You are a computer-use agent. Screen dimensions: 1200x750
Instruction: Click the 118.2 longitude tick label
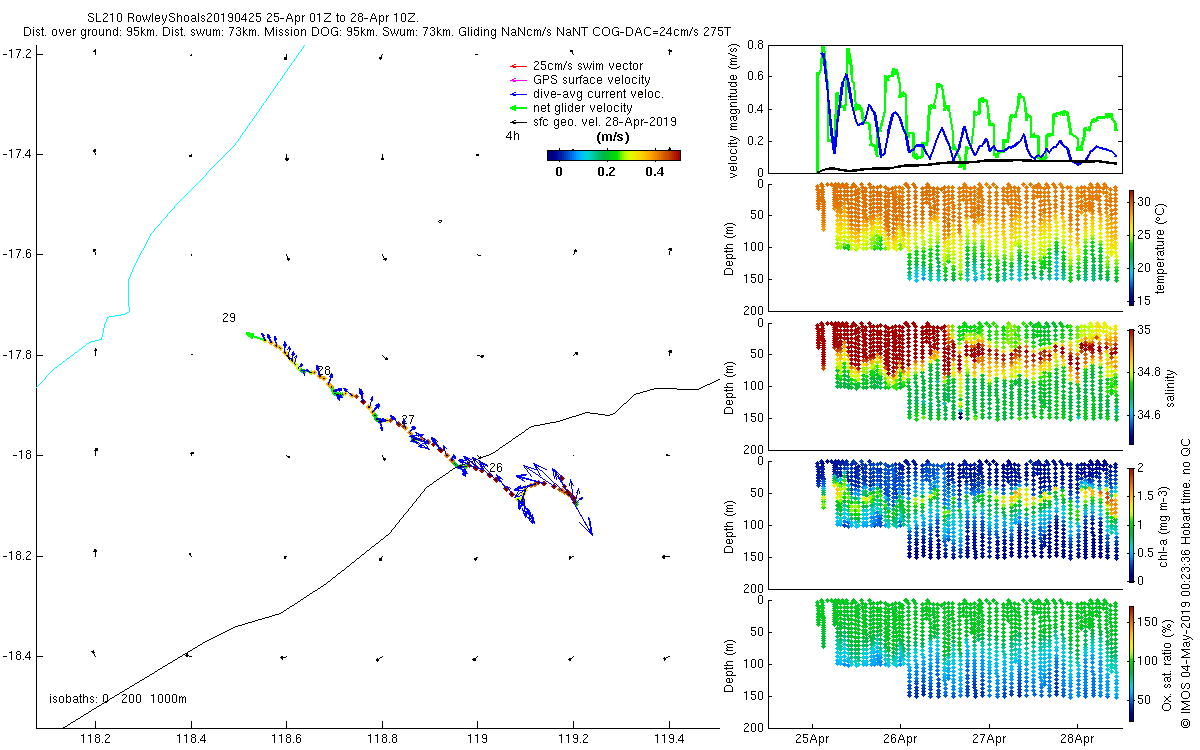(95, 741)
